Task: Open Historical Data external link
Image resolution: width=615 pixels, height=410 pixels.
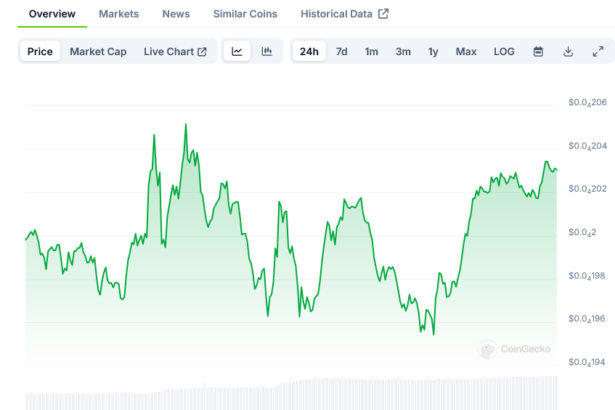Action: [345, 14]
